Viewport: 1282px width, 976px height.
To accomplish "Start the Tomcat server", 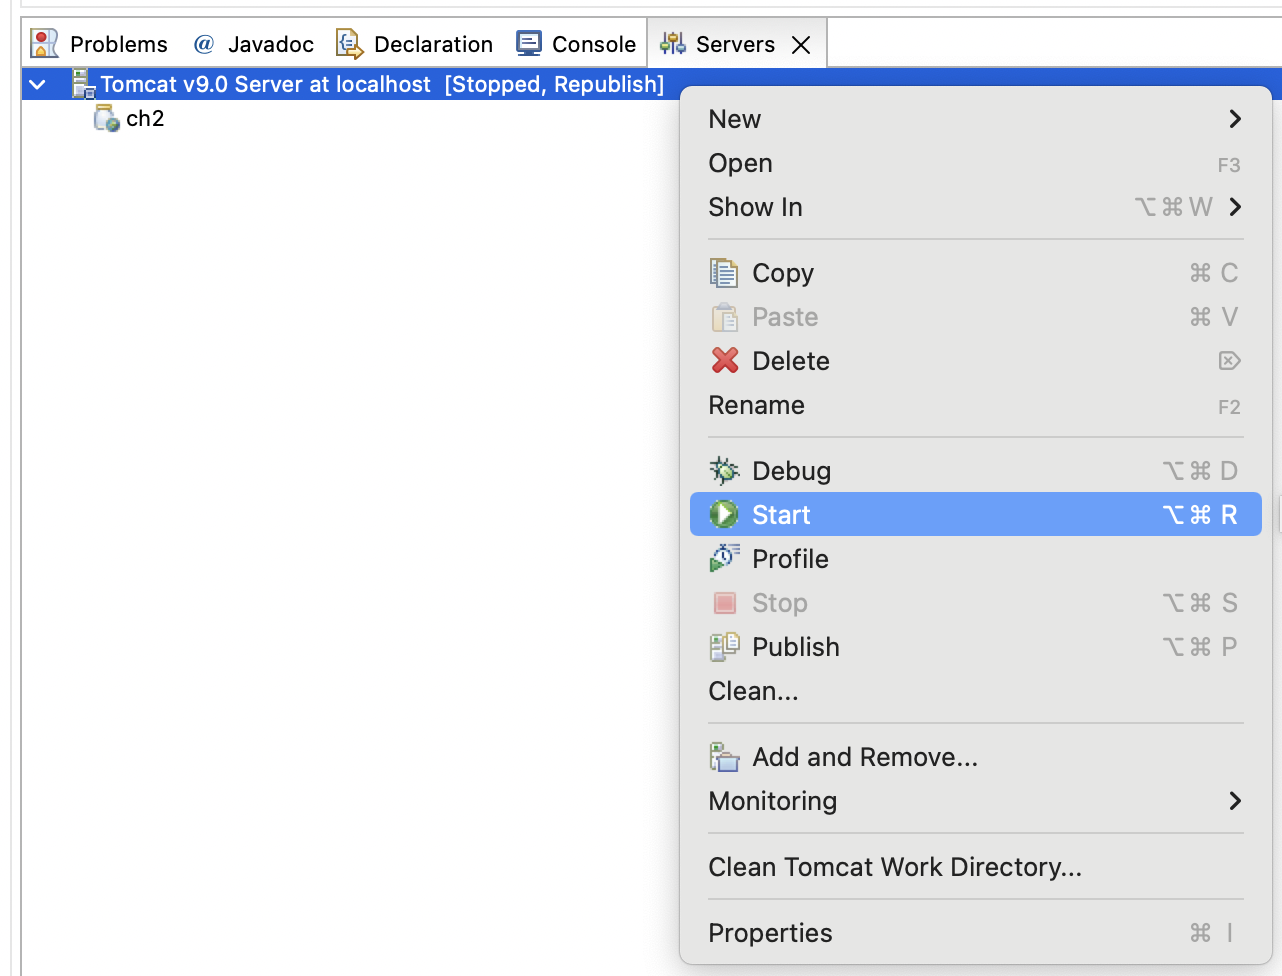I will [x=975, y=515].
